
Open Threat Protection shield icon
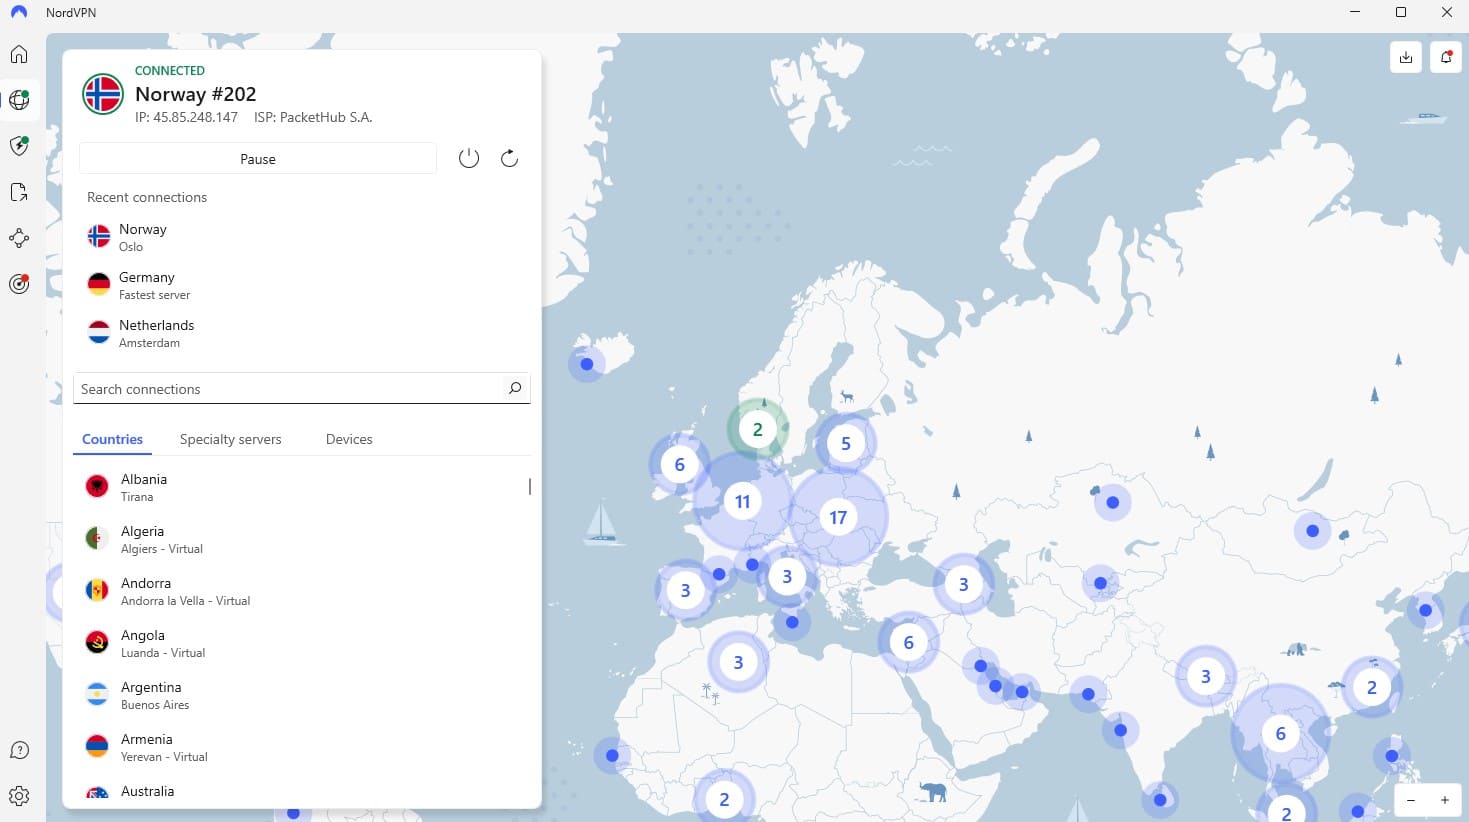(x=19, y=146)
